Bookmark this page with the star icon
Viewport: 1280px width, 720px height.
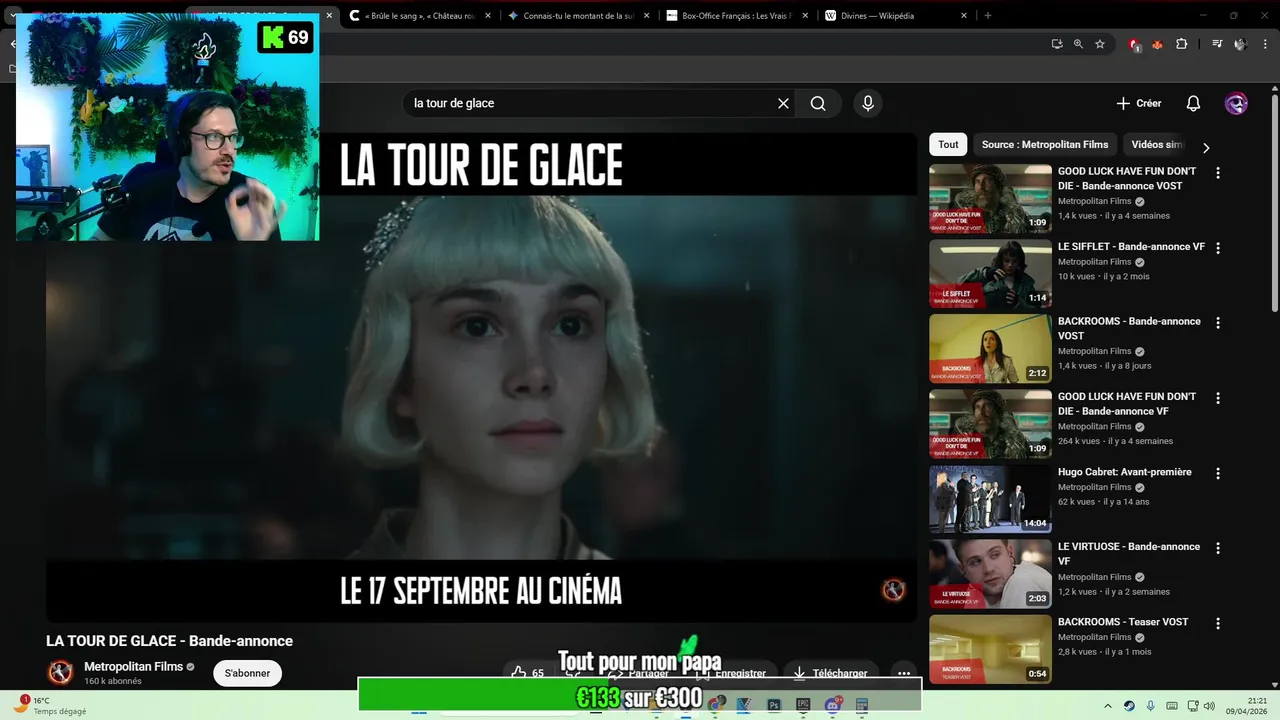click(x=1100, y=44)
